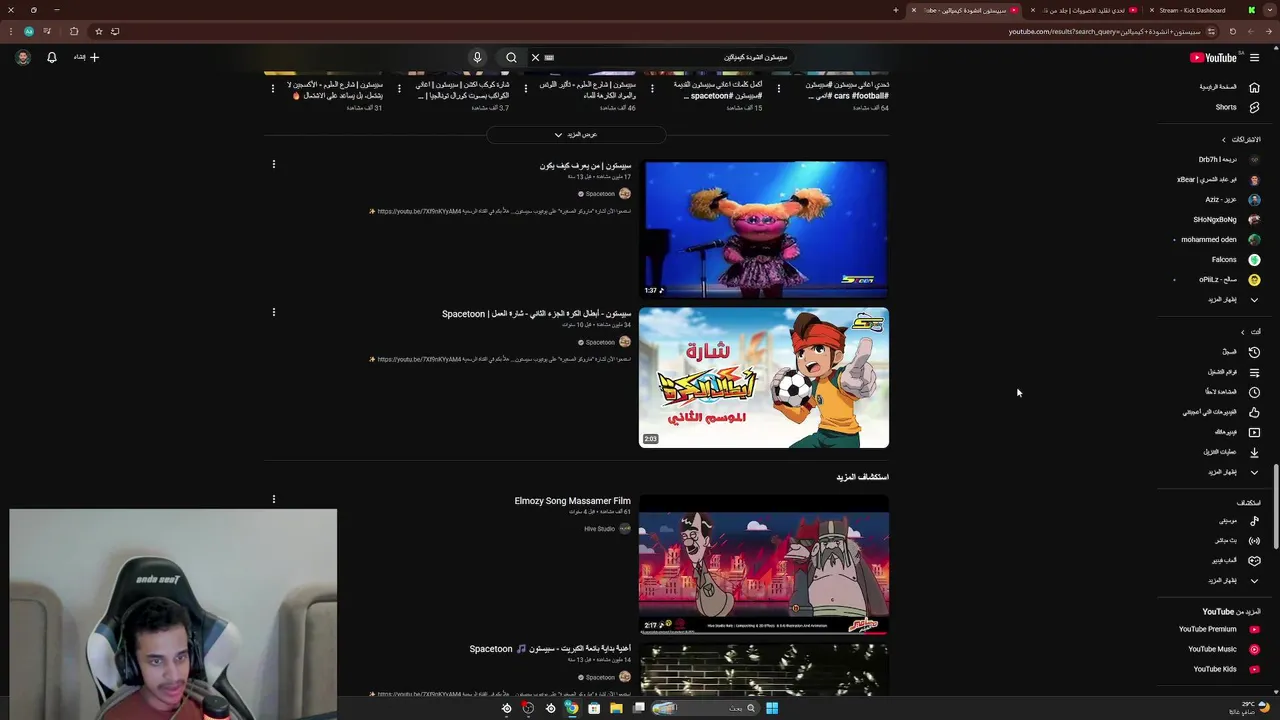The image size is (1280, 720).
Task: Open the on-screen keyboard icon in search
Action: click(x=549, y=58)
